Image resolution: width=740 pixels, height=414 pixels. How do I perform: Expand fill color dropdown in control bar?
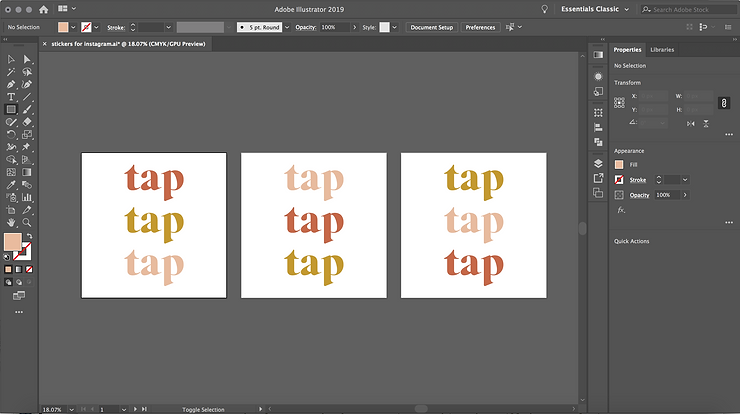tap(73, 27)
